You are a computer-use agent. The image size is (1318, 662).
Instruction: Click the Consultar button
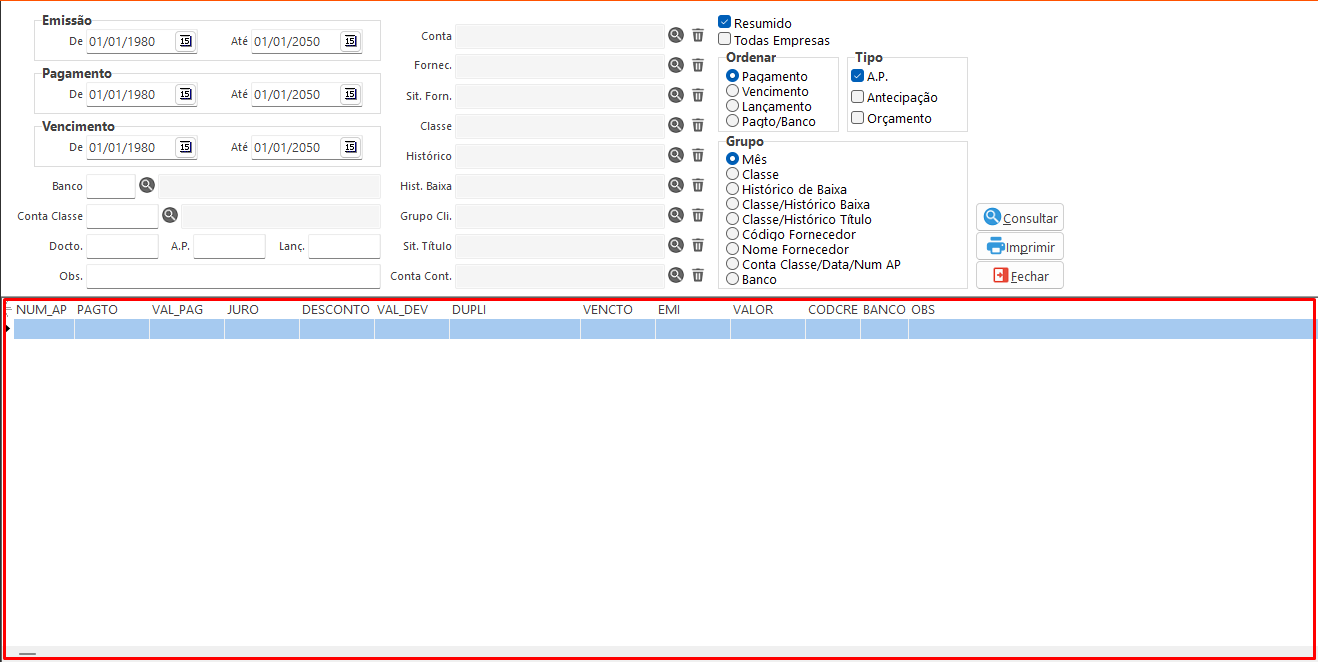pyautogui.click(x=1020, y=217)
